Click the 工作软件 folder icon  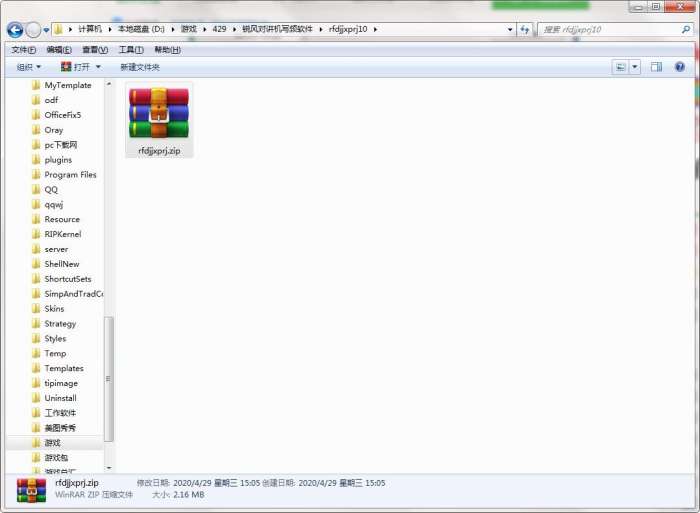click(37, 413)
